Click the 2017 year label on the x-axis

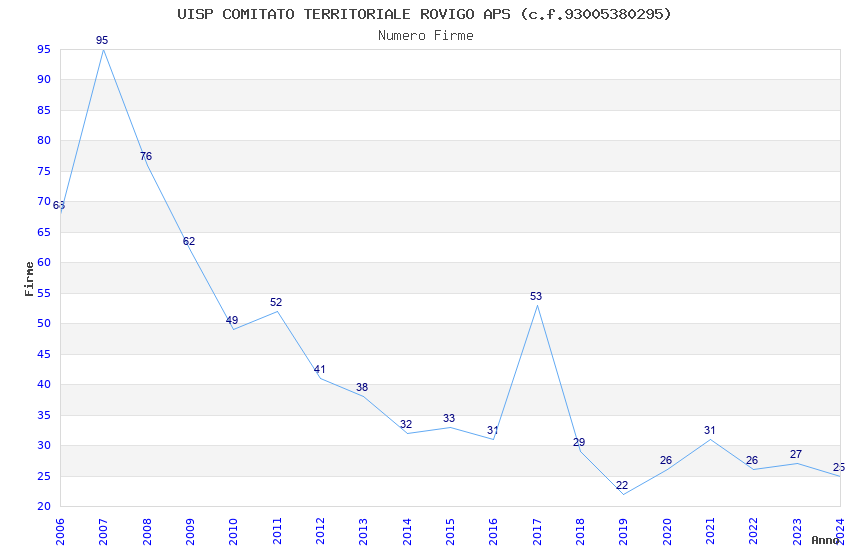pyautogui.click(x=537, y=532)
